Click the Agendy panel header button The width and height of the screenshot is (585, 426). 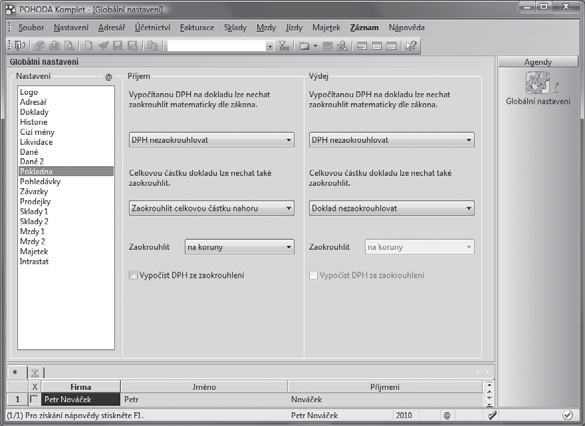pyautogui.click(x=538, y=62)
